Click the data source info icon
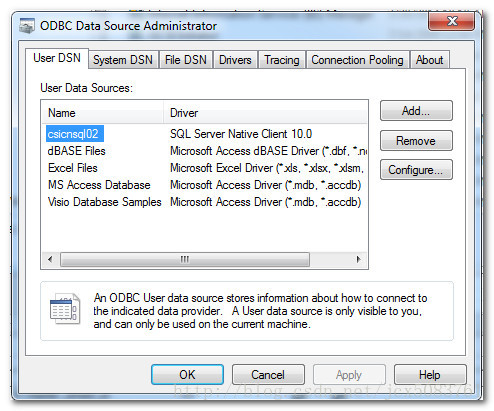Viewport: 494px width, 411px height. tap(65, 309)
